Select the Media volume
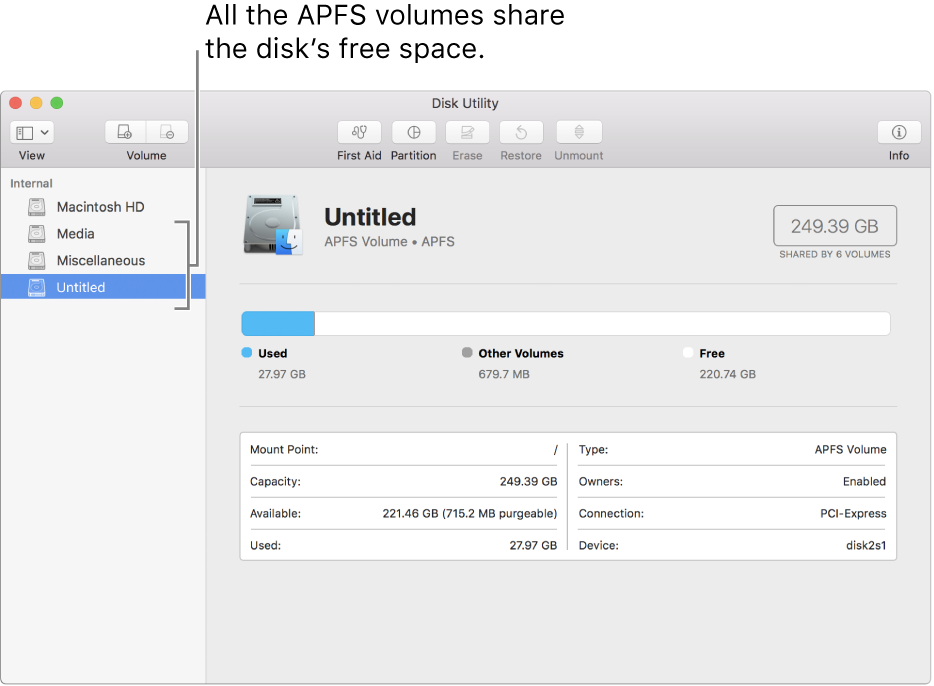Viewport: 934px width, 686px height. tap(75, 234)
